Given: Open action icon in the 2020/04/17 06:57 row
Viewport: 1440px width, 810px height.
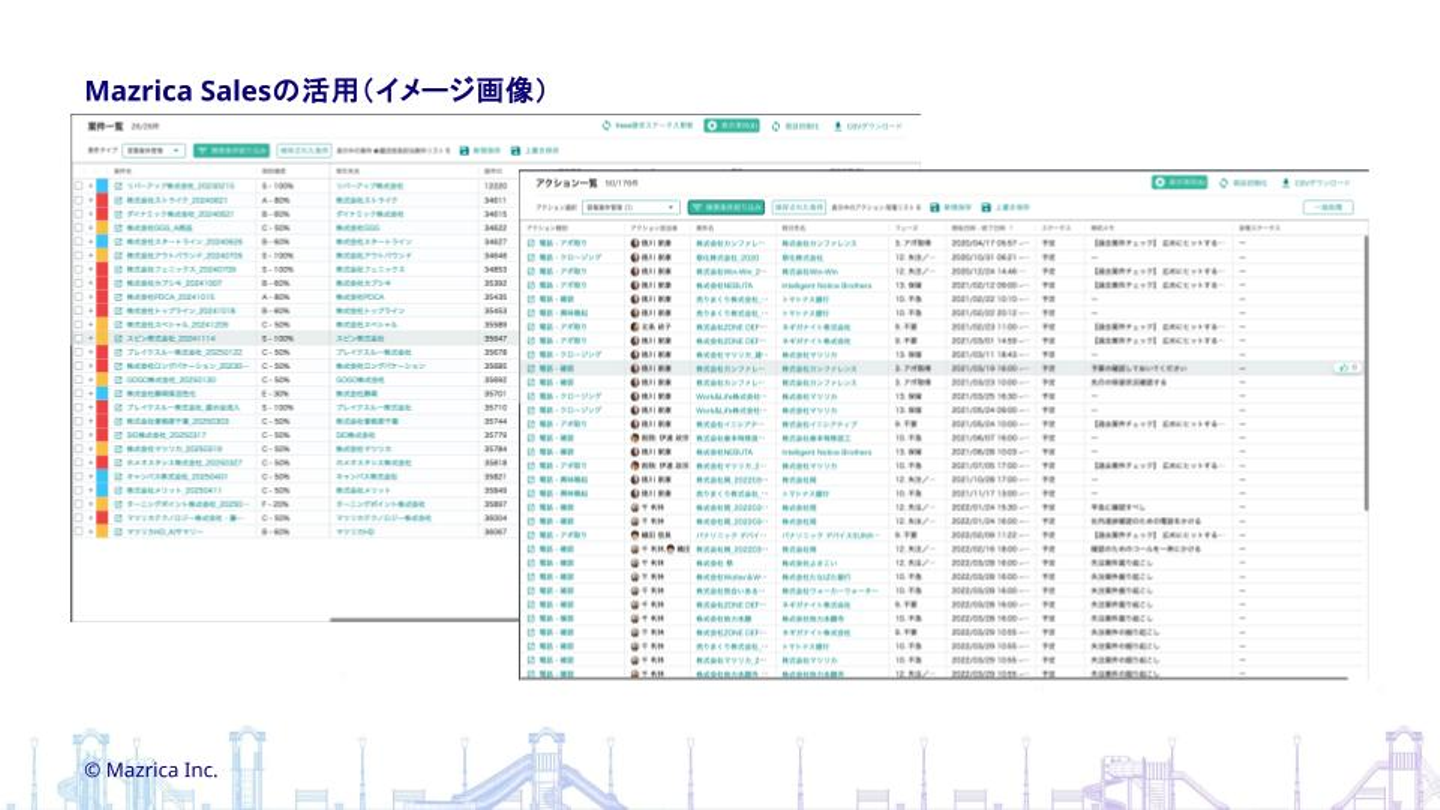Looking at the screenshot, I should click(x=531, y=243).
